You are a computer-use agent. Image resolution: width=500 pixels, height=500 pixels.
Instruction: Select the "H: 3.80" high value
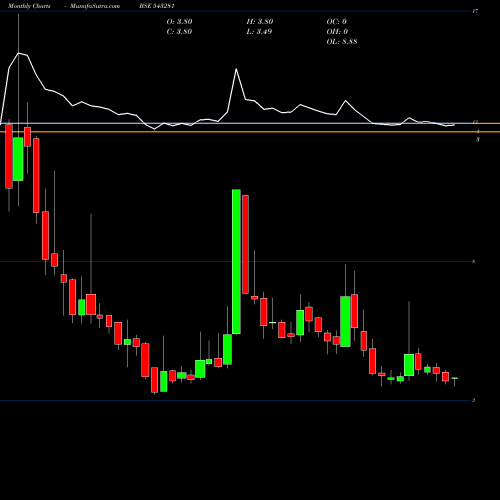pyautogui.click(x=260, y=22)
